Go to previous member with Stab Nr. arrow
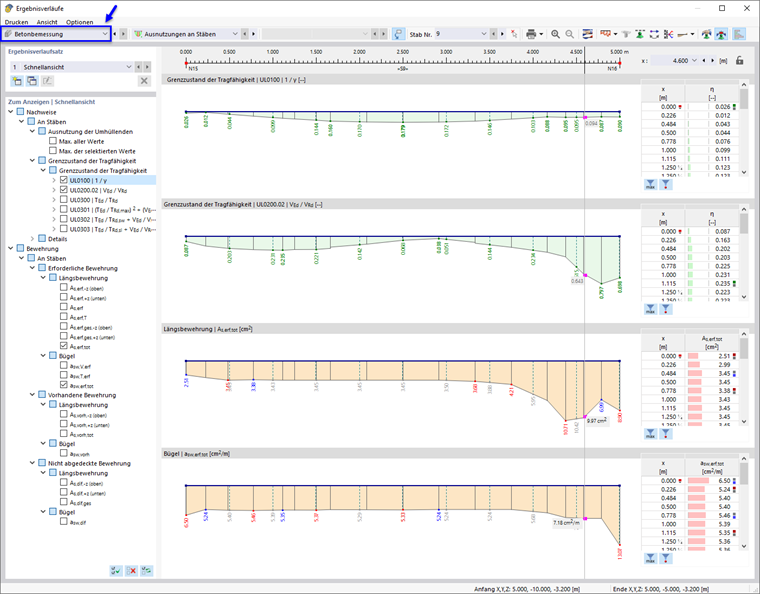Viewport: 760px width, 594px height. [493, 34]
